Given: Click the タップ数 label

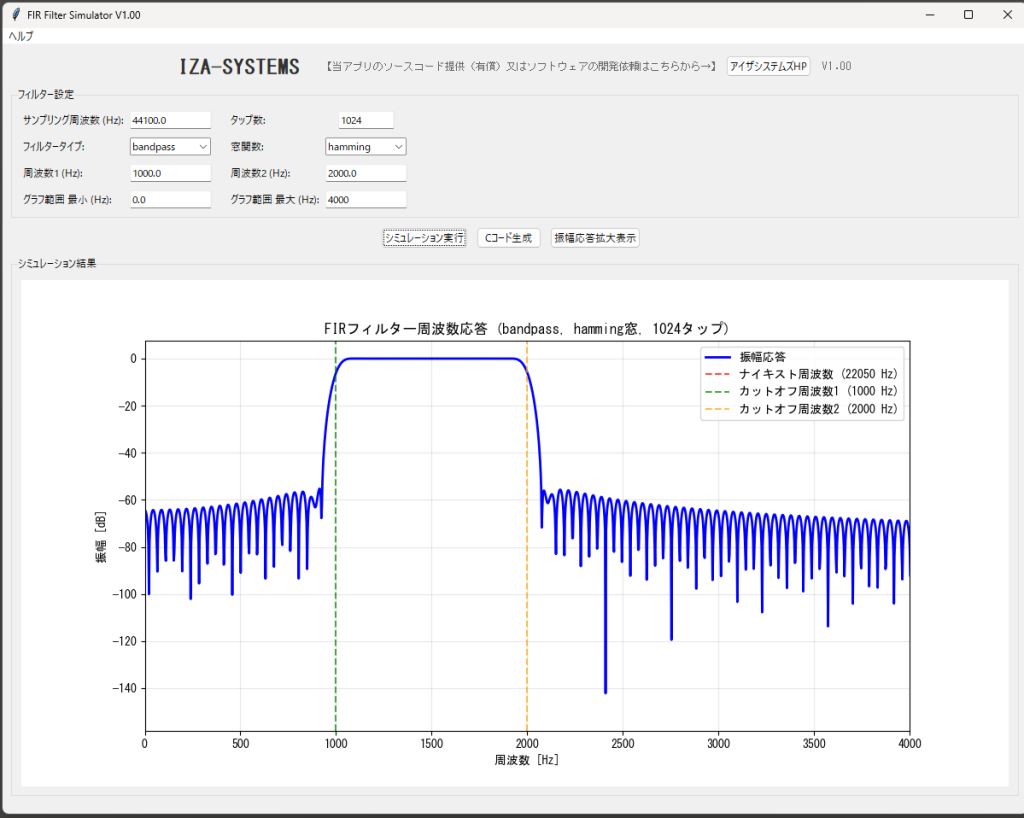Looking at the screenshot, I should click(248, 120).
